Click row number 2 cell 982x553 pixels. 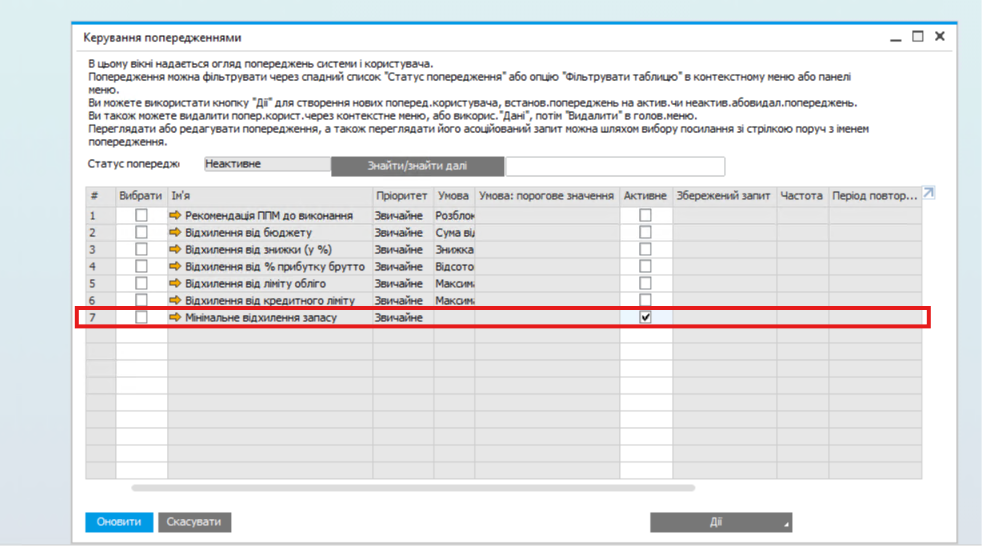(x=100, y=232)
